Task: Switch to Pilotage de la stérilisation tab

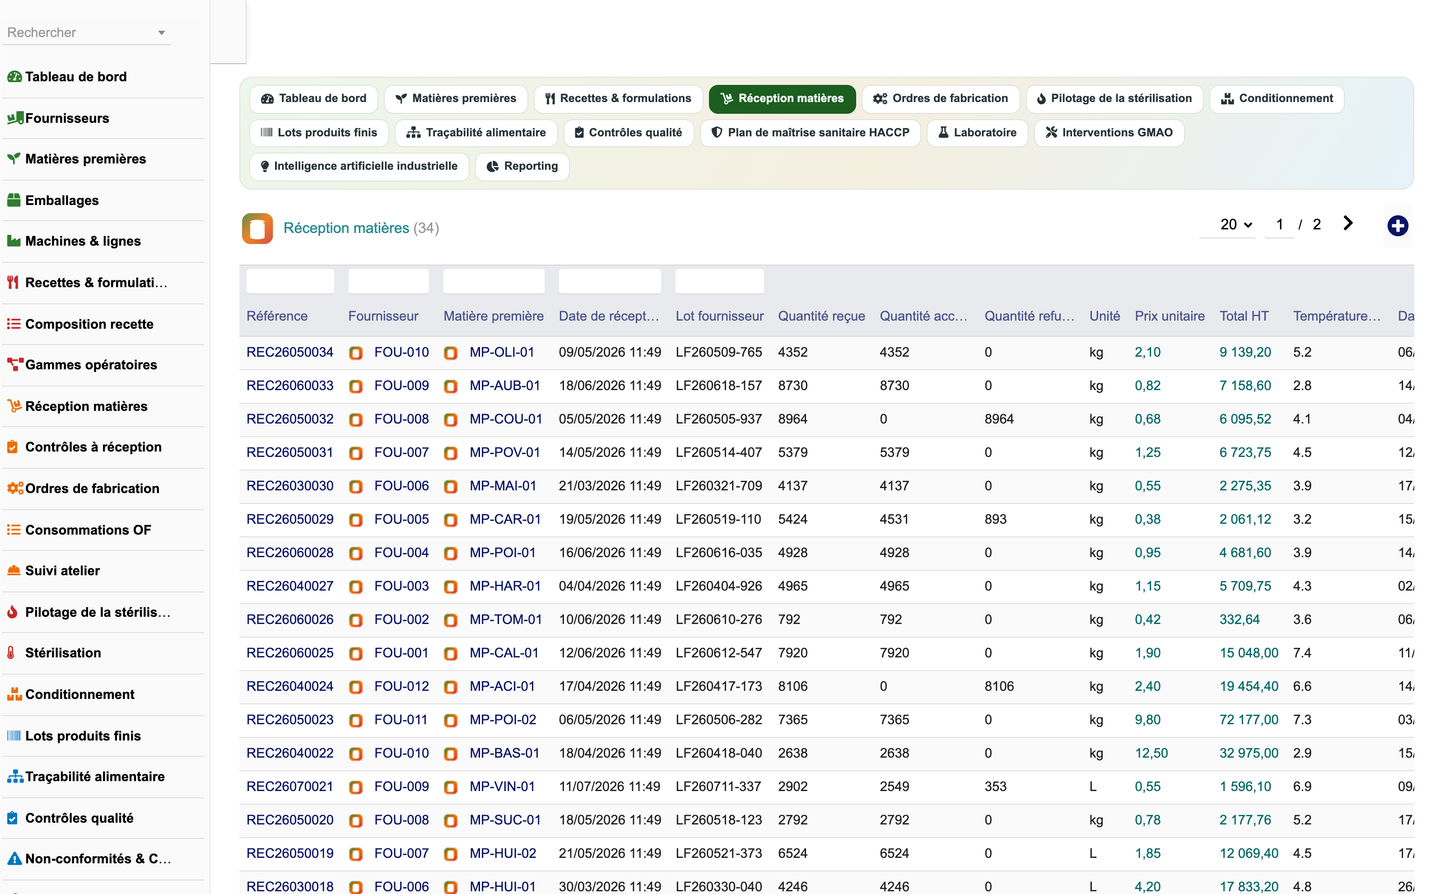Action: pyautogui.click(x=1114, y=99)
